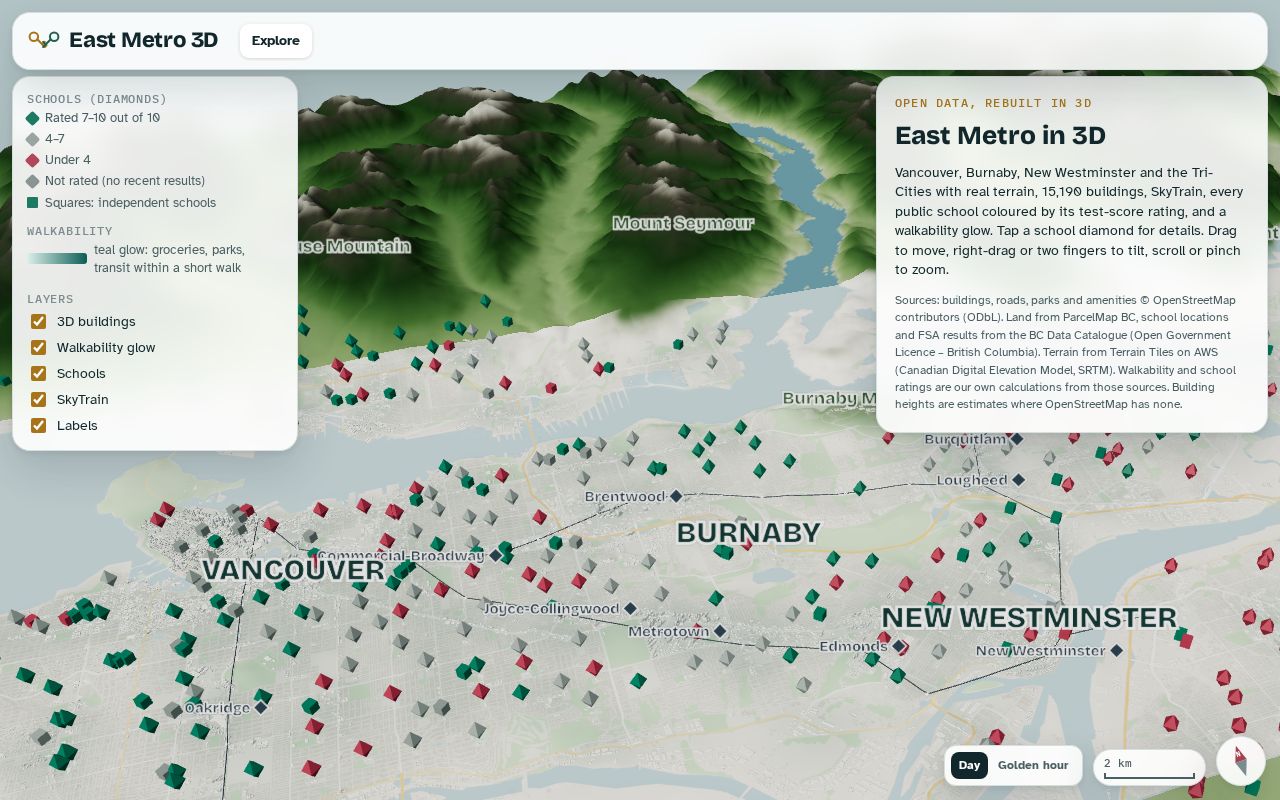This screenshot has width=1280, height=800.
Task: Select the Brentwood station marker
Action: (676, 496)
